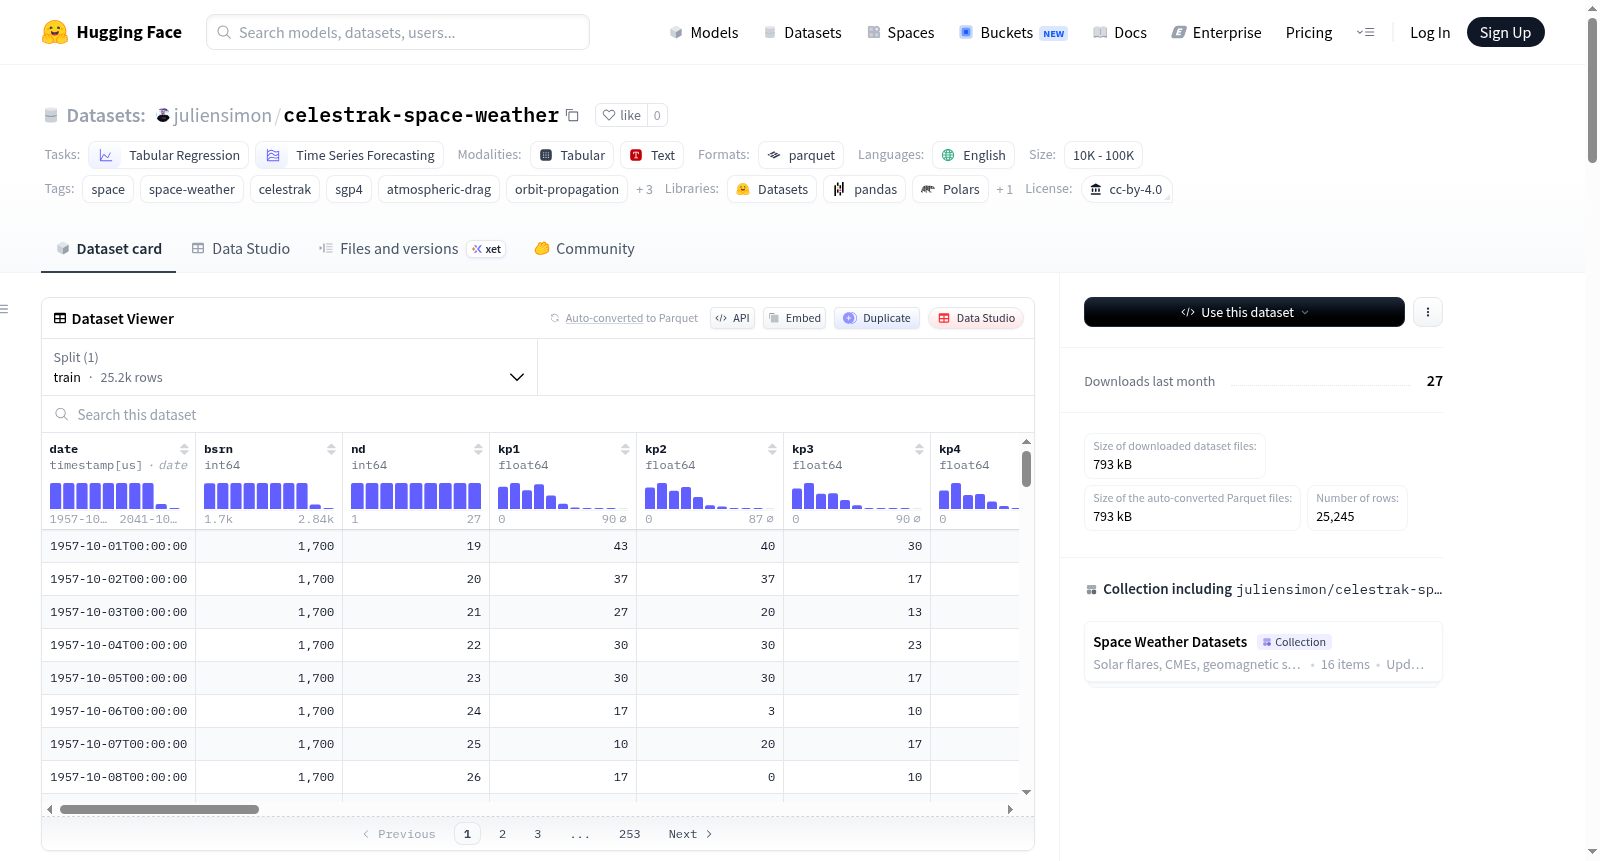Sort the kp3 column
The height and width of the screenshot is (861, 1600).
919,449
